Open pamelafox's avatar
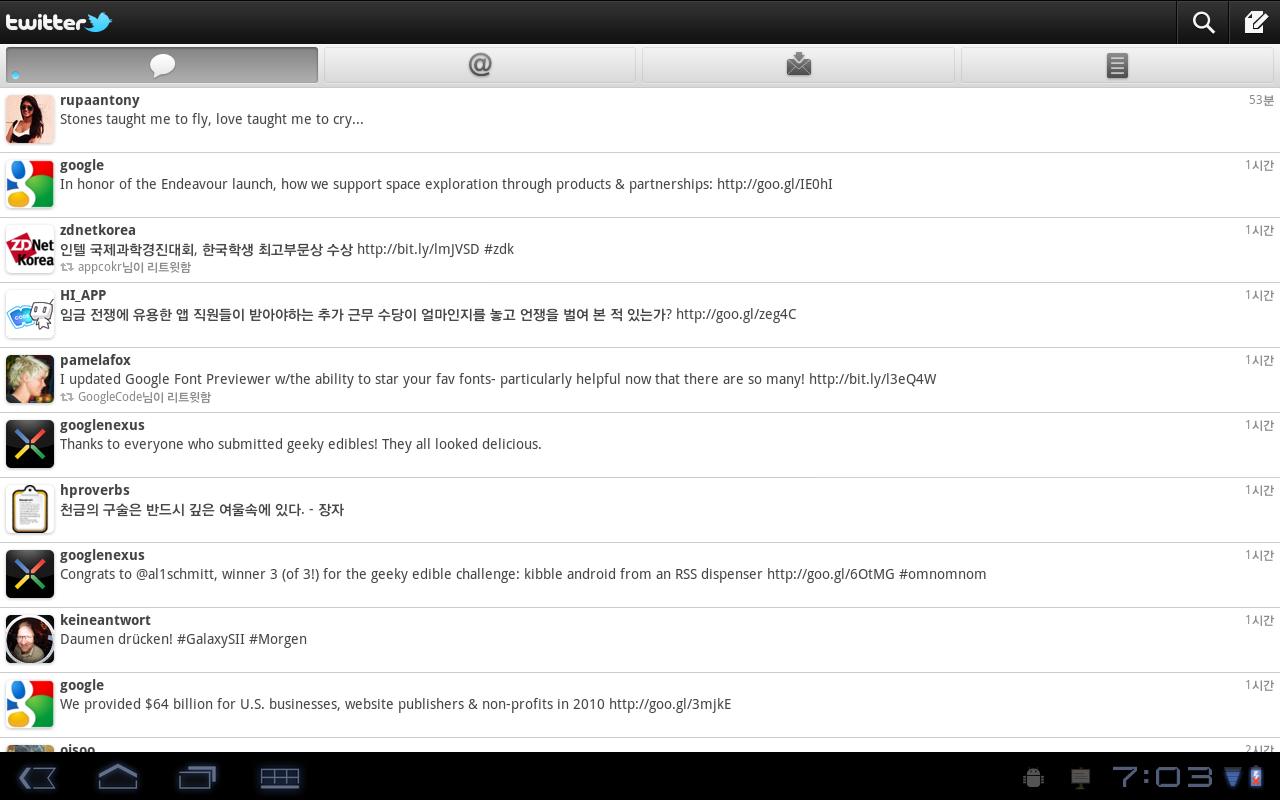 [30, 379]
